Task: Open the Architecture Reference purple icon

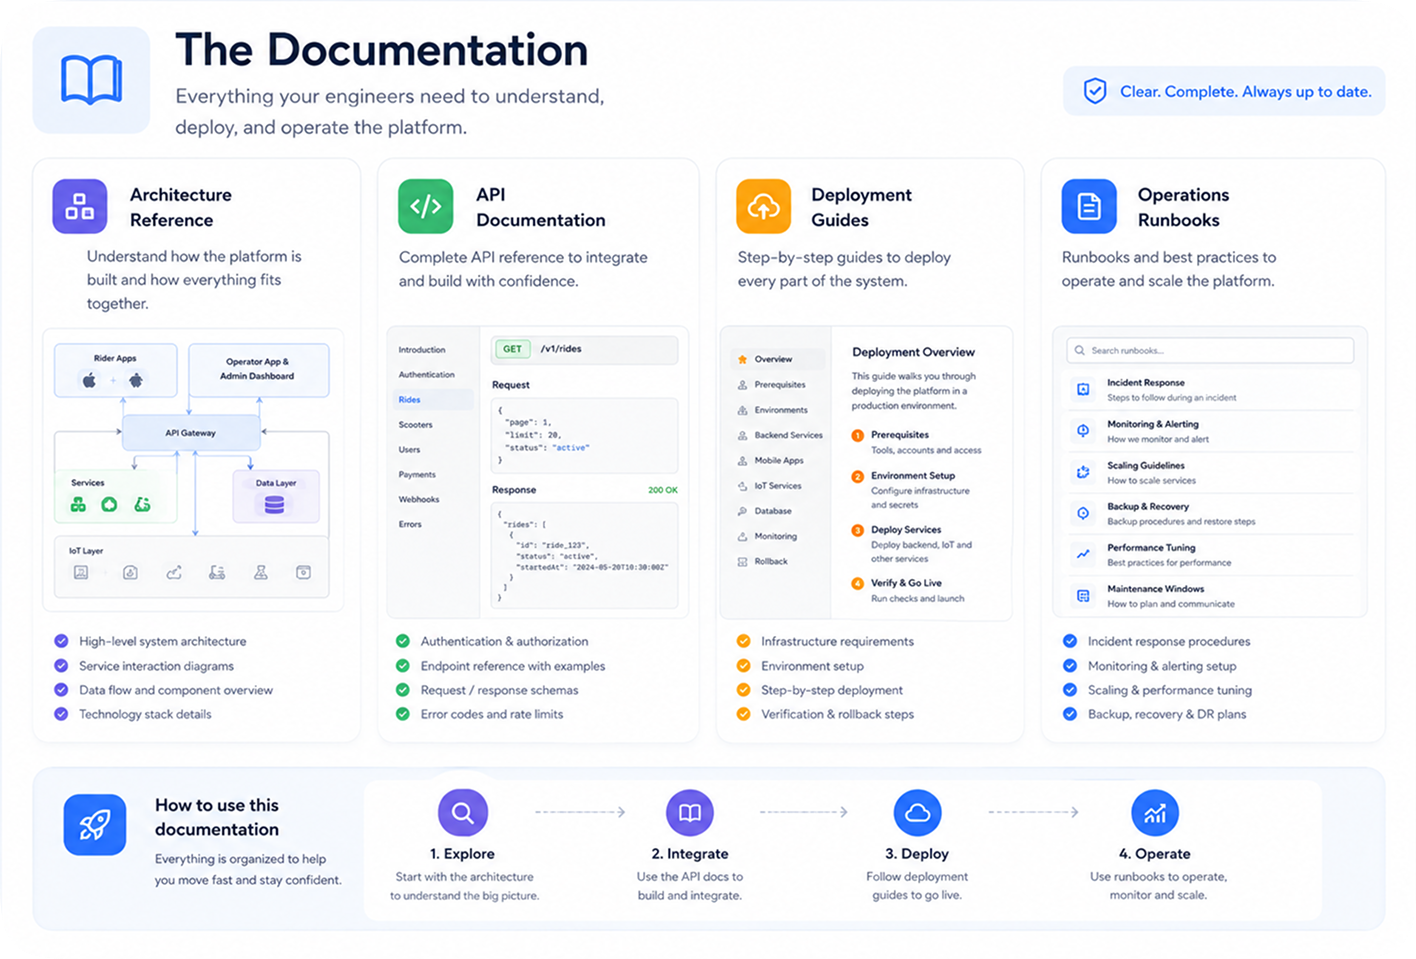Action: [x=80, y=206]
